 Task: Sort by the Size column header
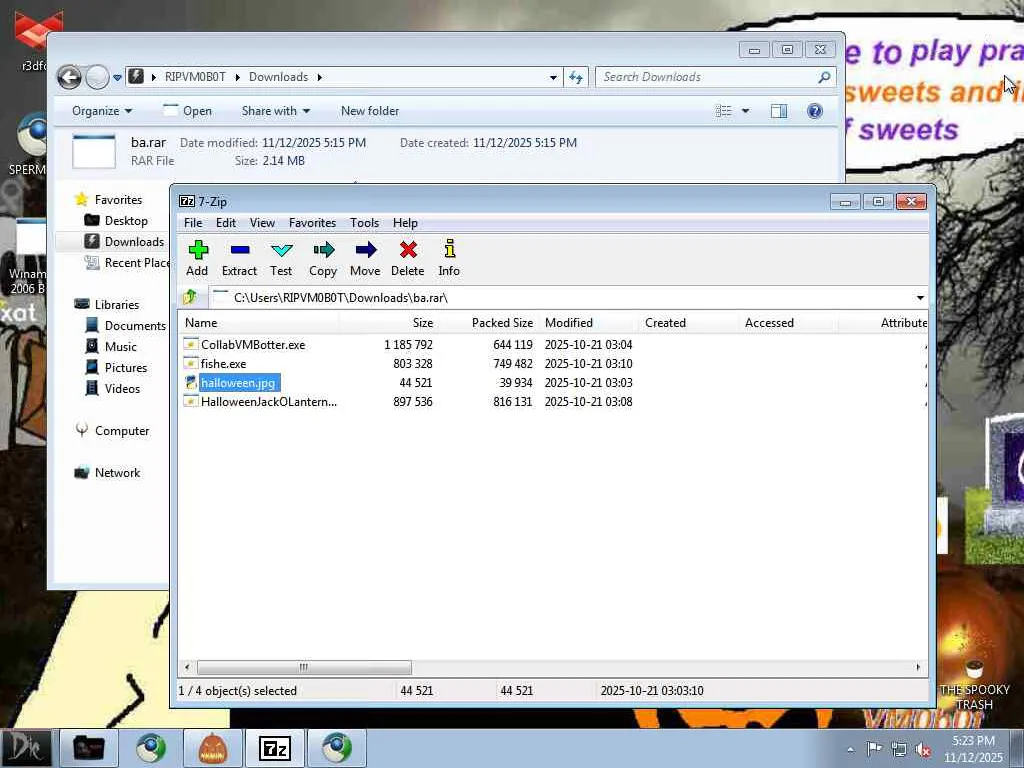[388, 323]
